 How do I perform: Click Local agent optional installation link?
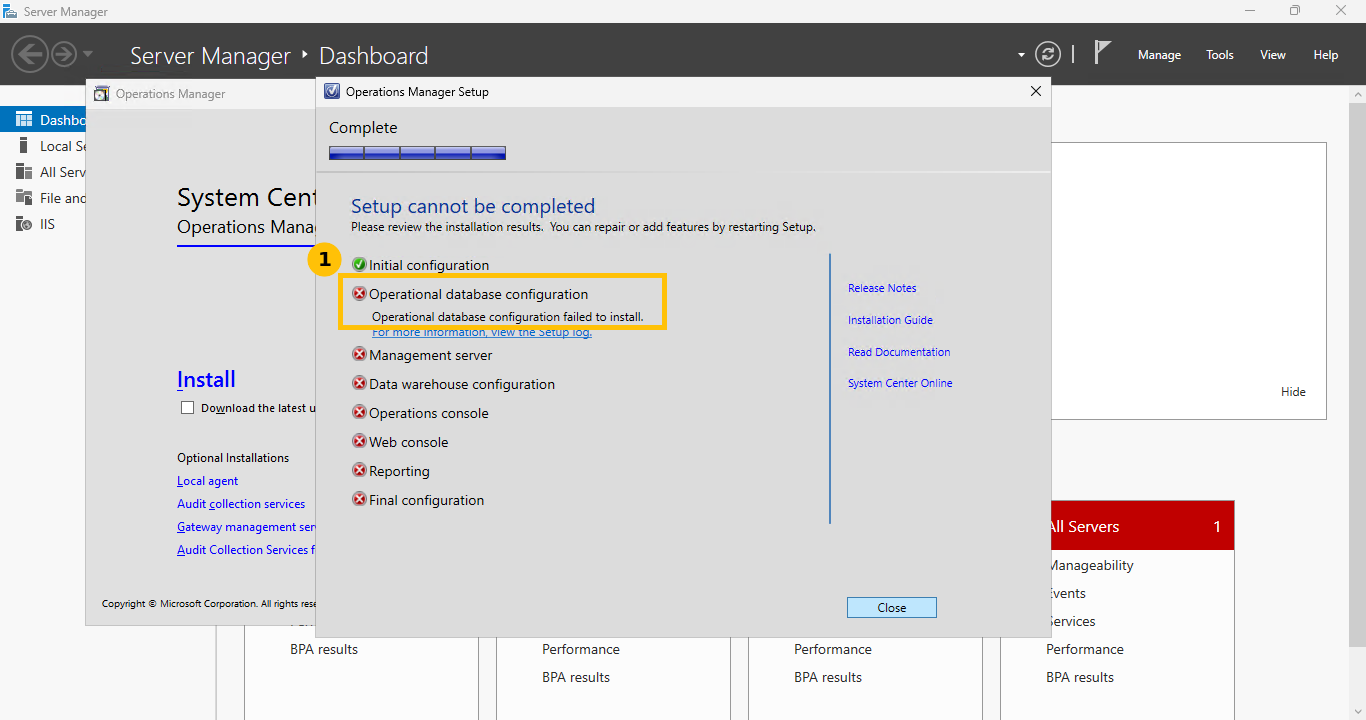[208, 481]
